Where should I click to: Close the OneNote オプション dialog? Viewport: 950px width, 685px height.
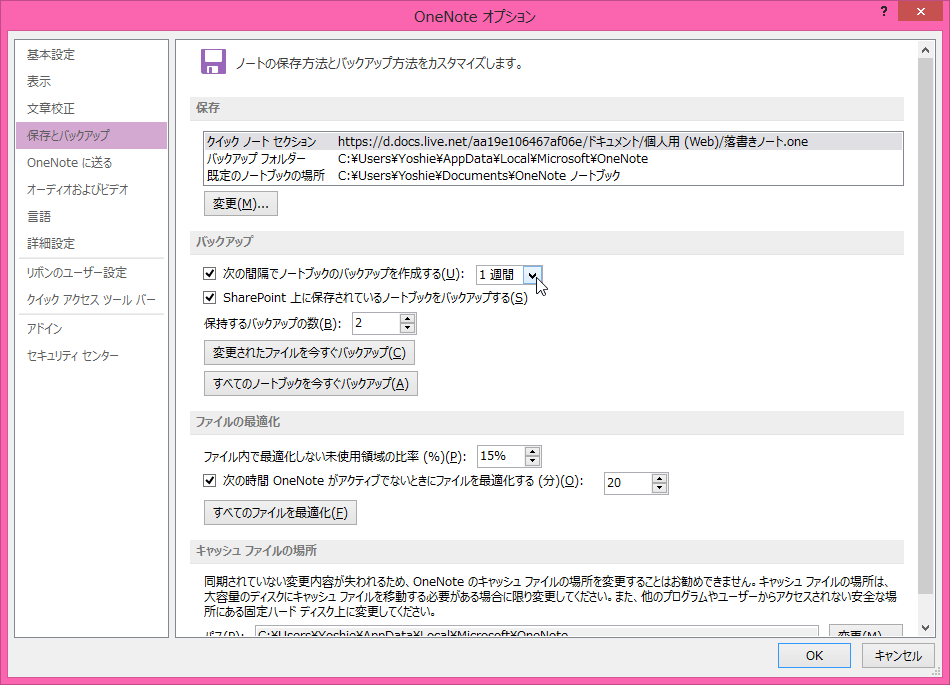[x=920, y=12]
